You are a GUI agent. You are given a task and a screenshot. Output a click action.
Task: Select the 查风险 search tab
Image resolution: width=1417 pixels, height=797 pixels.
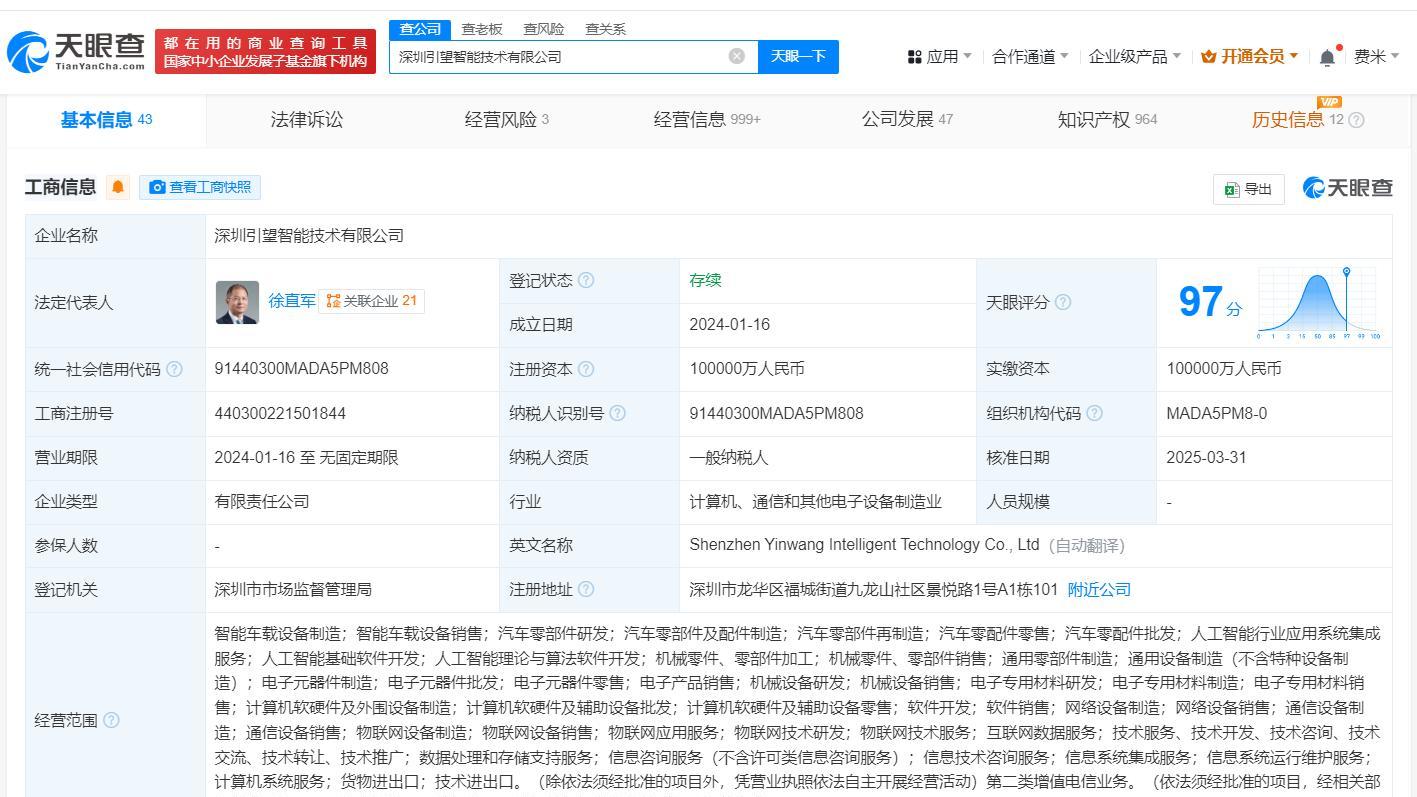tap(544, 29)
